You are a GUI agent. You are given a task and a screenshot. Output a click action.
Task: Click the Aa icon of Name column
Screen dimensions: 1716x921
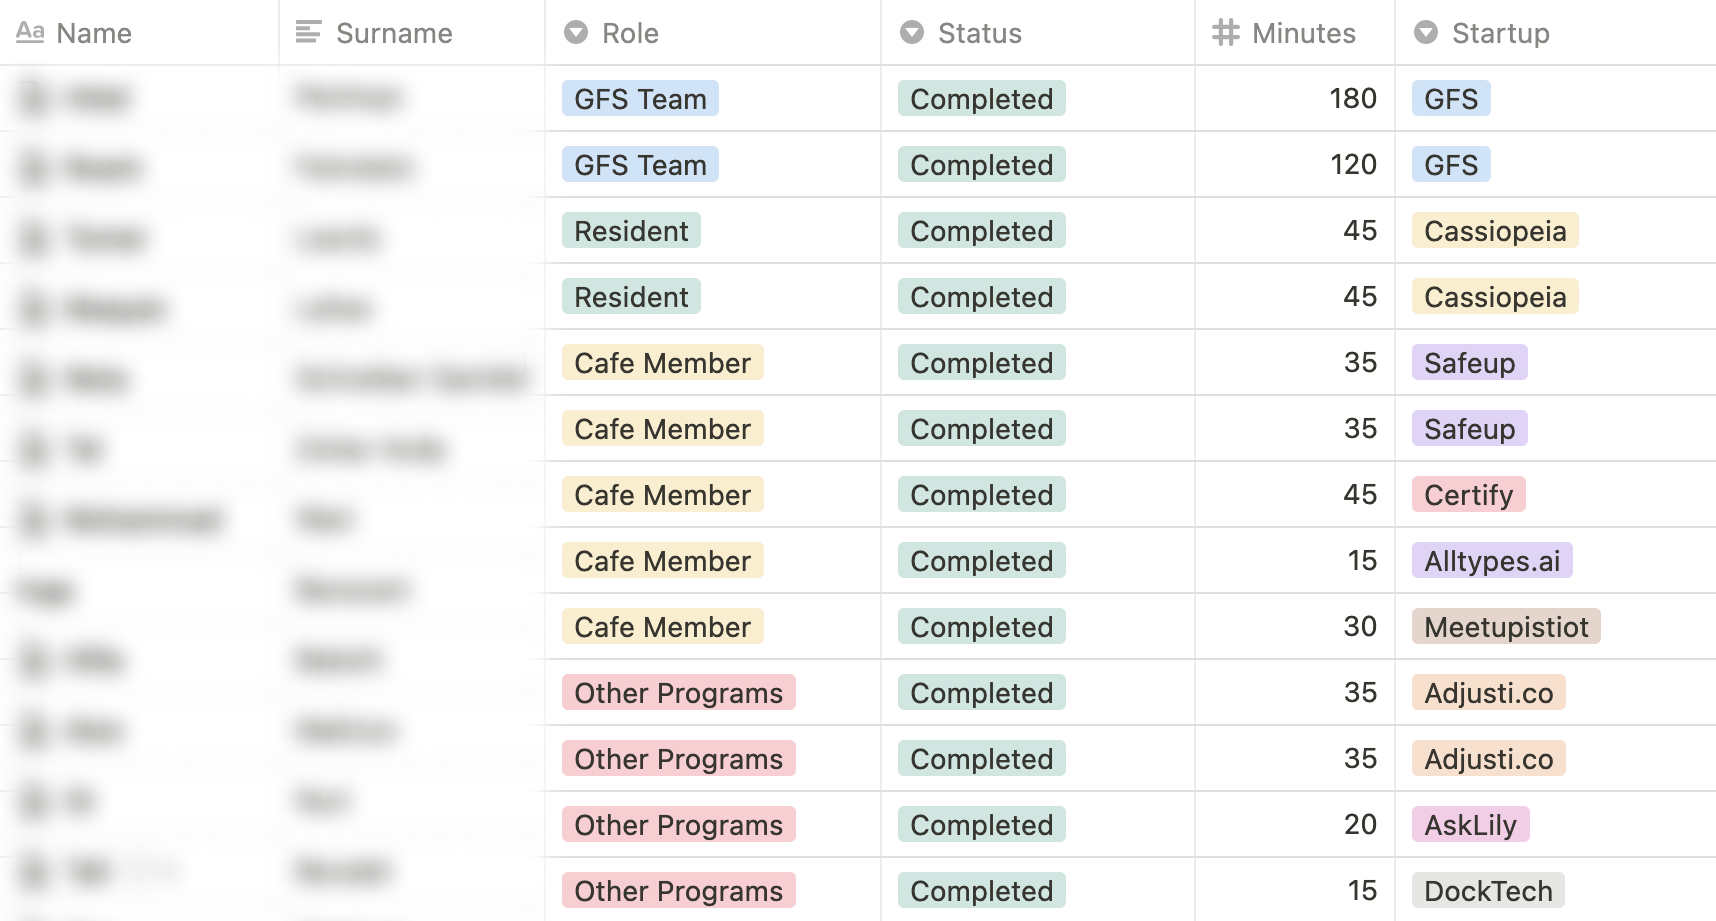pos(30,33)
